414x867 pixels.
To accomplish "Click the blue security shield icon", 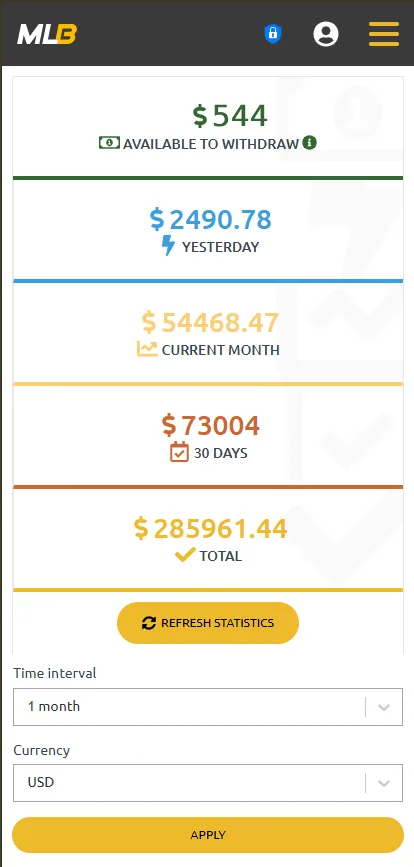I will tap(272, 34).
